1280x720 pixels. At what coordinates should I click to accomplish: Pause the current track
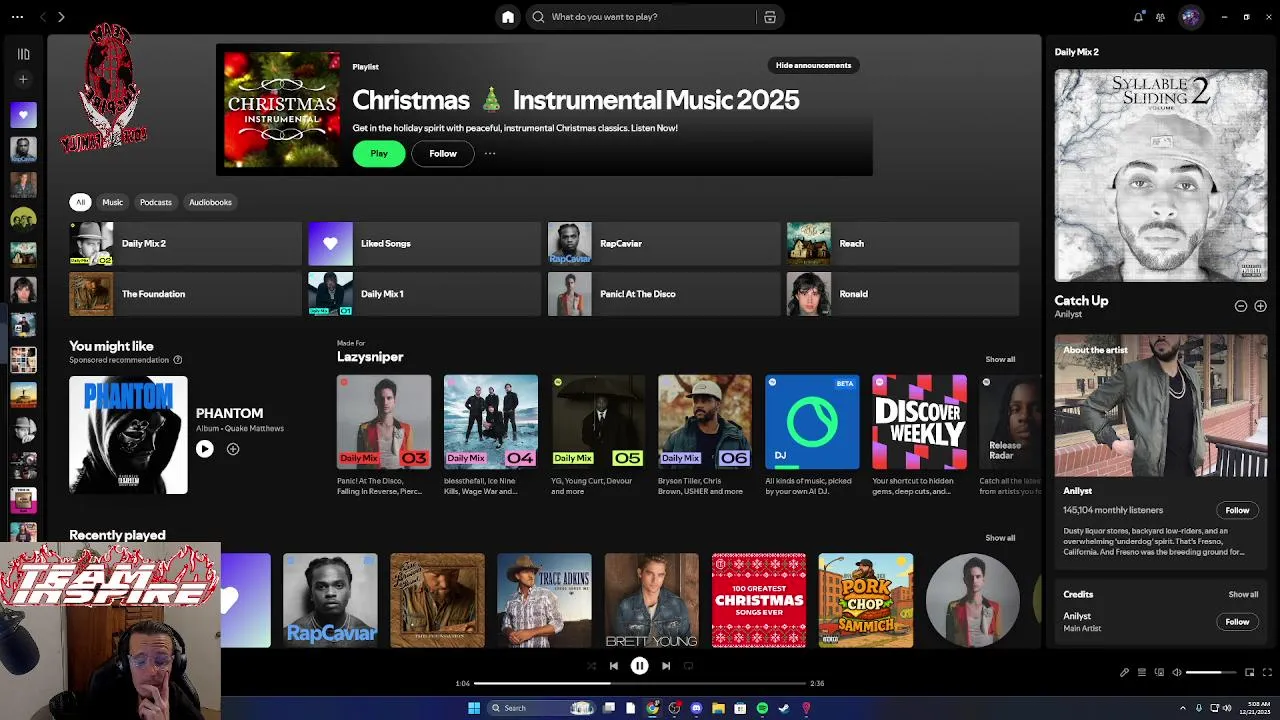click(640, 666)
